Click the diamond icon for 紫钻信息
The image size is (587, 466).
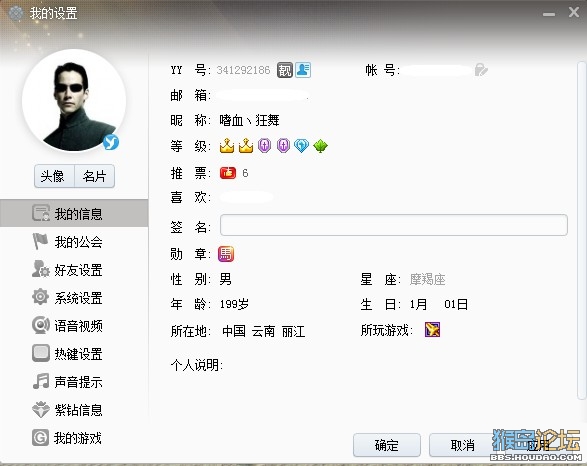pyautogui.click(x=40, y=409)
